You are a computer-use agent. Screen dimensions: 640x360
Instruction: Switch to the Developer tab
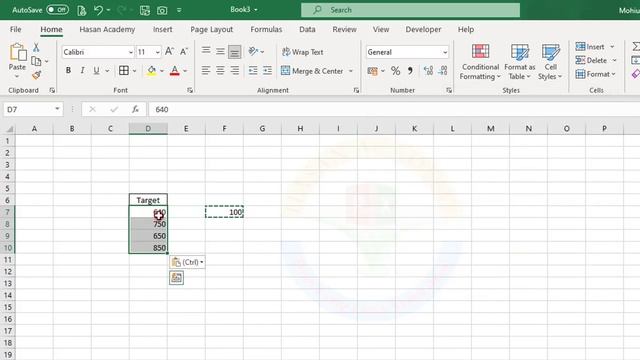[423, 29]
